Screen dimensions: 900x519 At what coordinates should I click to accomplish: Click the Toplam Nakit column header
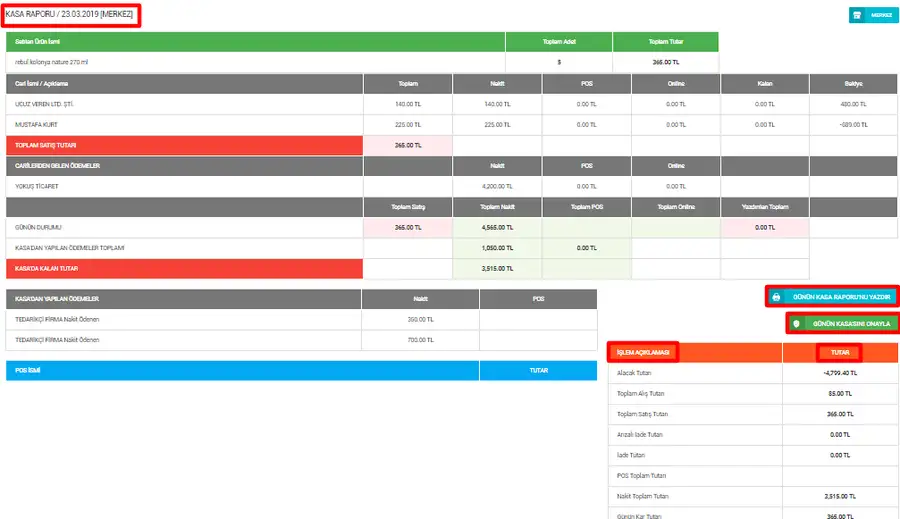[497, 207]
